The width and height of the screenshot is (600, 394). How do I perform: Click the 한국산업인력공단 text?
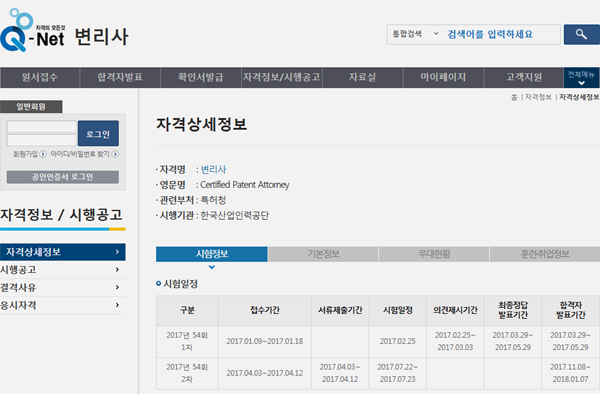[235, 215]
